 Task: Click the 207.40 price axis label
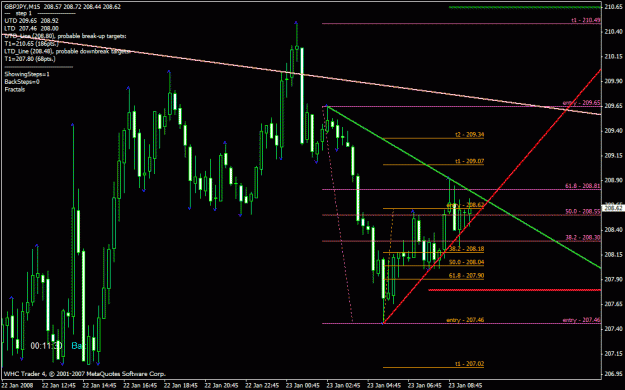tap(614, 329)
